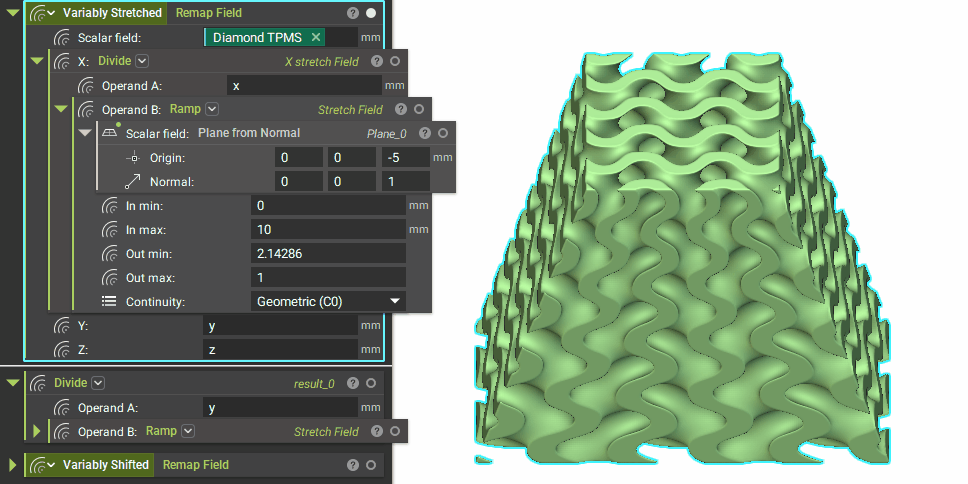Open help for Variably Stretched block

pyautogui.click(x=353, y=13)
